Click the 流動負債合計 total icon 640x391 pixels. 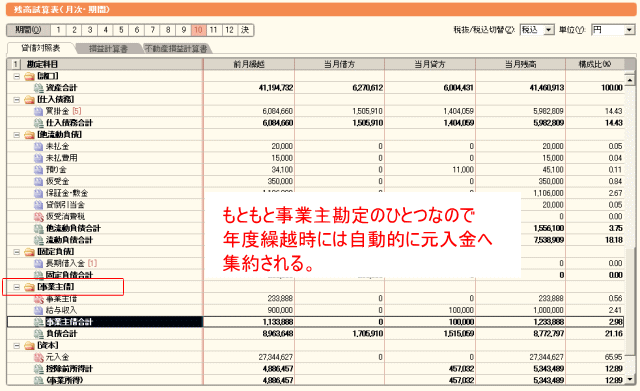point(39,240)
